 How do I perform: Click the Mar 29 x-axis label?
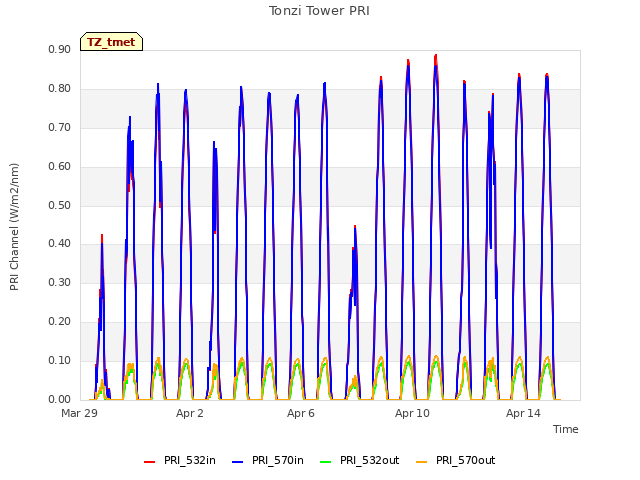[x=80, y=413]
